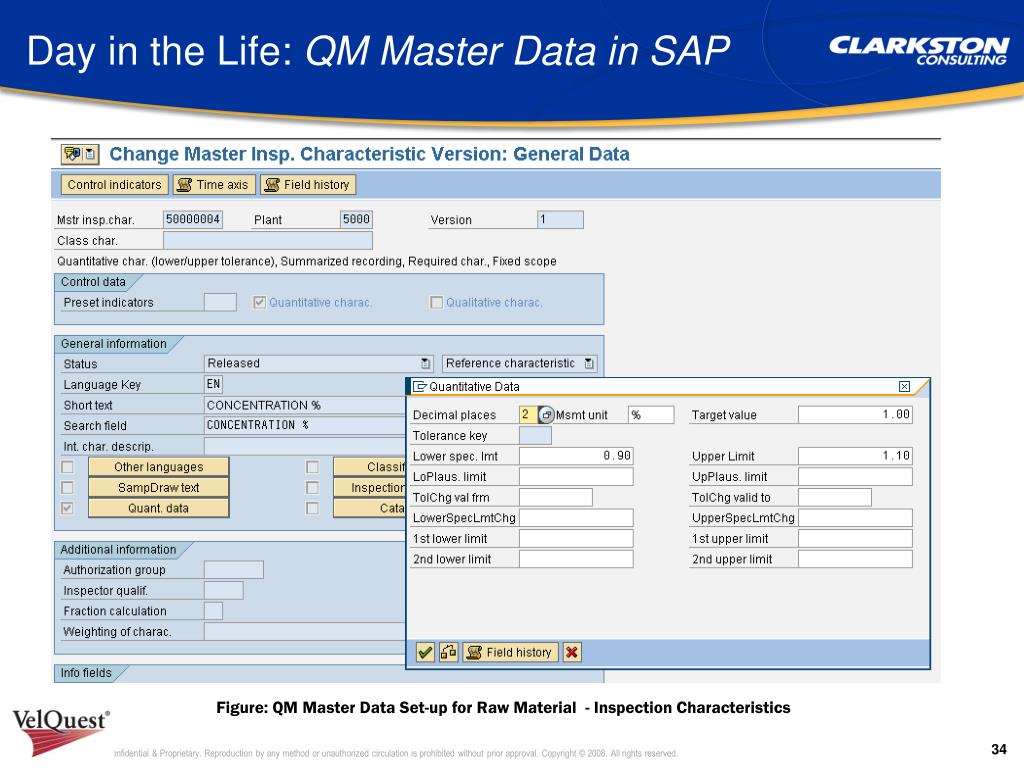Click the Tolerance key field
This screenshot has width=1024, height=768.
coord(536,436)
